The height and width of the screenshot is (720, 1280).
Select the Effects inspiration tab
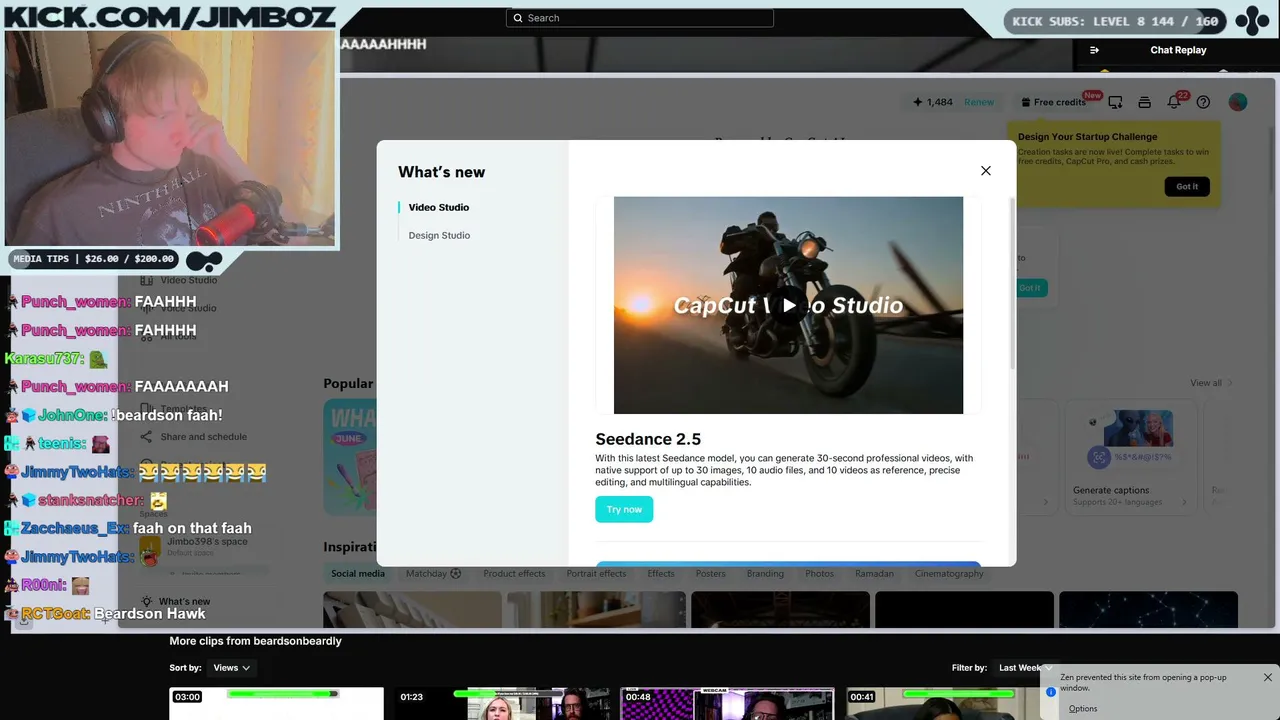pyautogui.click(x=661, y=574)
